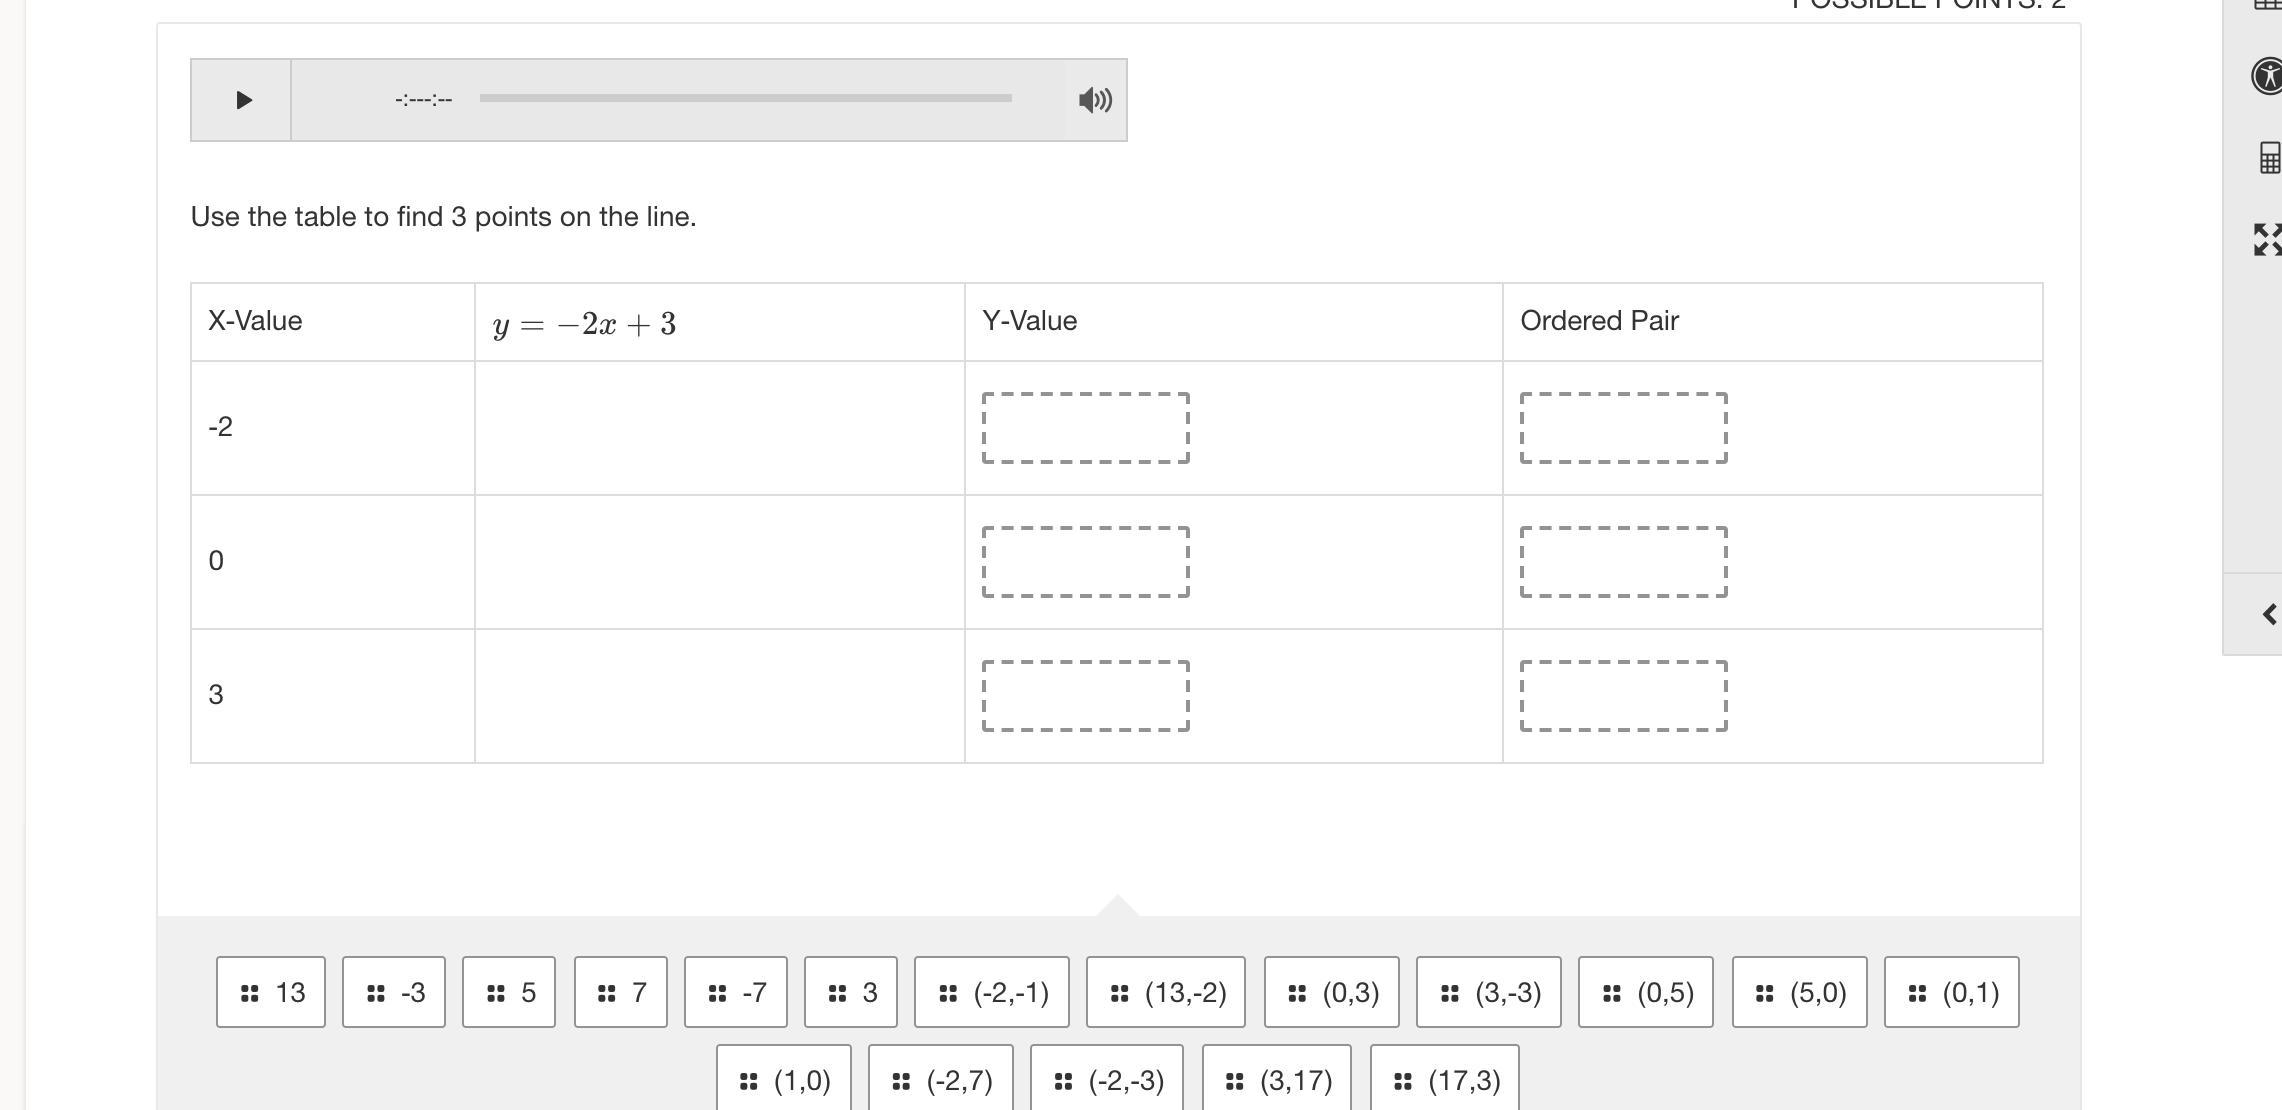Click the Y-Value drop box for x=3
This screenshot has height=1110, width=2282.
click(1086, 696)
